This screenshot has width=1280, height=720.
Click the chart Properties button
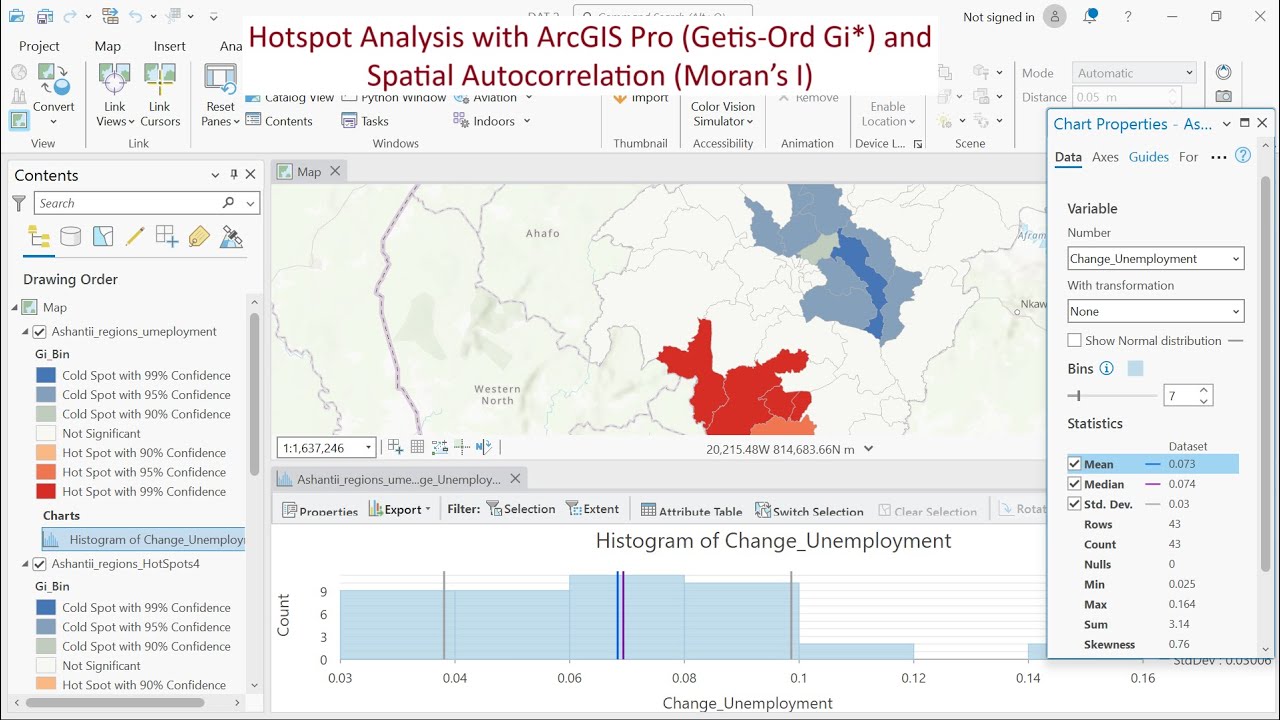point(320,510)
